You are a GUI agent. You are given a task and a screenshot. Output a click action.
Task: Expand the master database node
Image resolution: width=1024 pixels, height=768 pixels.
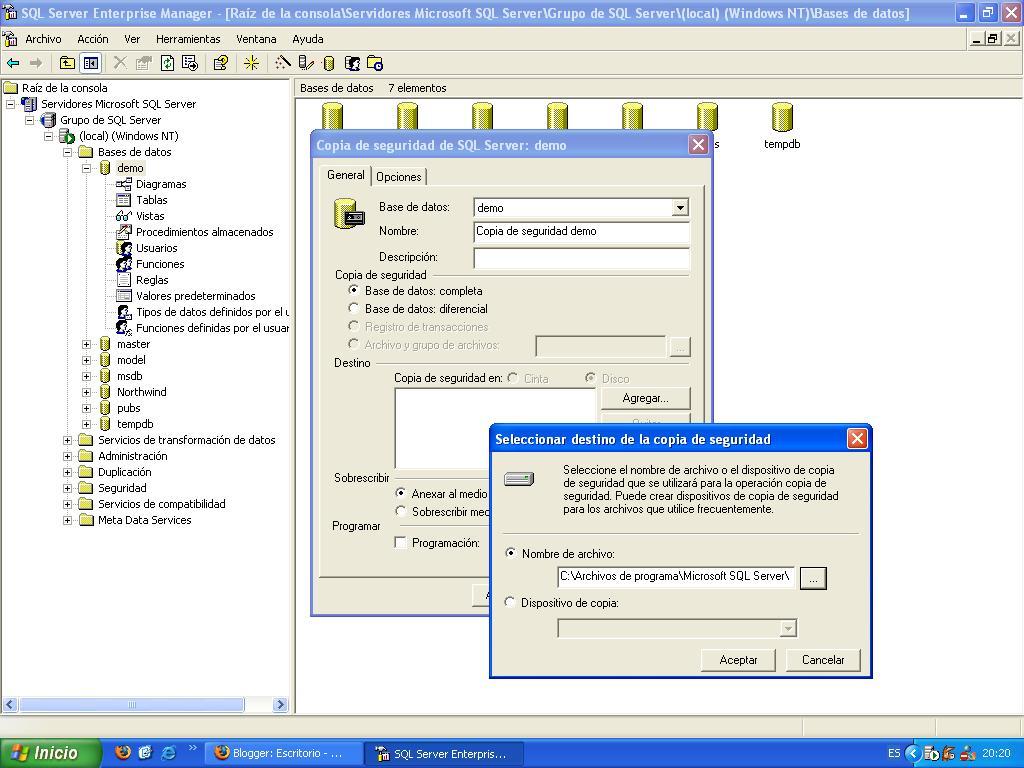click(x=86, y=344)
